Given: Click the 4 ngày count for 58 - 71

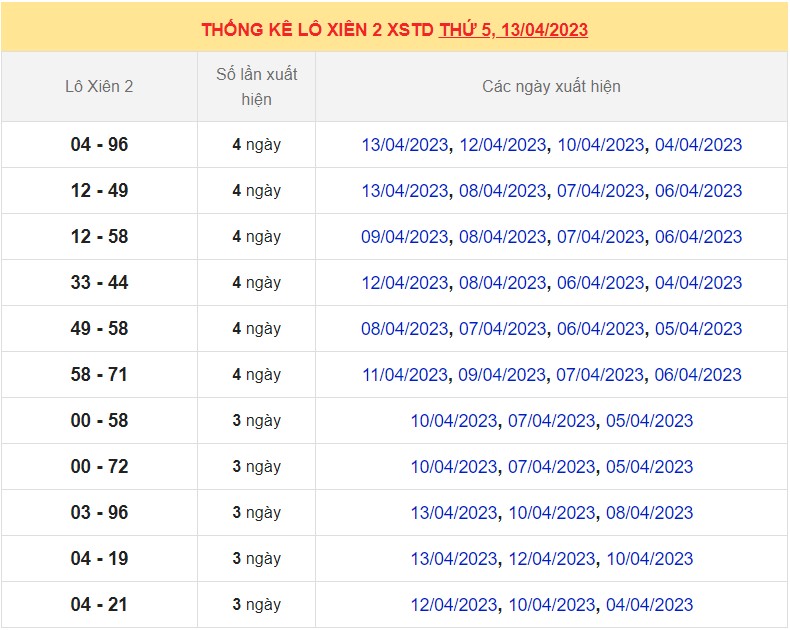Looking at the screenshot, I should click(257, 375).
